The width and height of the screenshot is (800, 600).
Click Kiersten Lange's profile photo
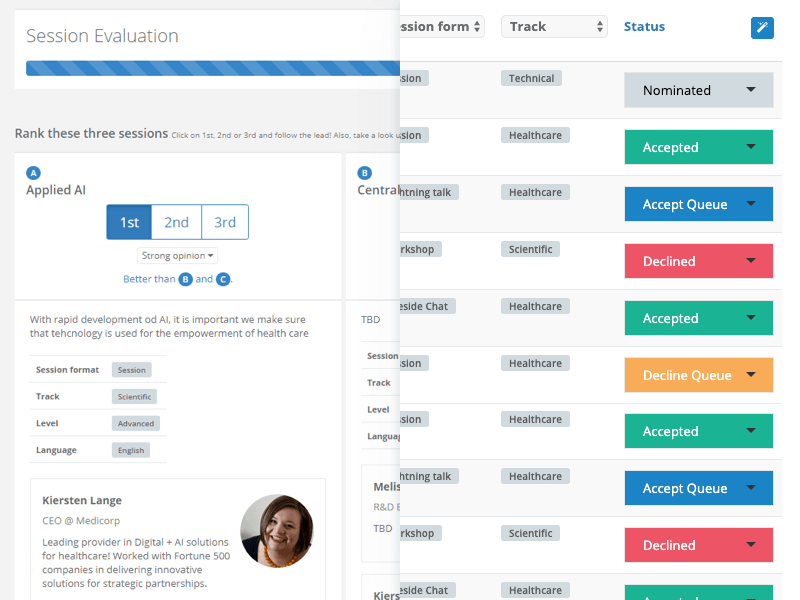(277, 531)
